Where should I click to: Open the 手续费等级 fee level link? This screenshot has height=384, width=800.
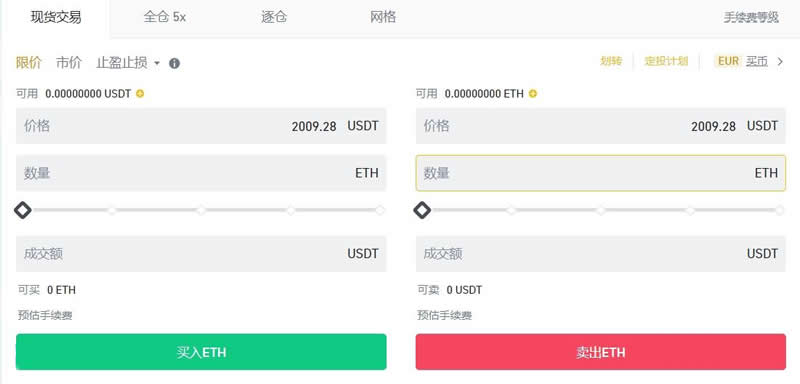(751, 18)
